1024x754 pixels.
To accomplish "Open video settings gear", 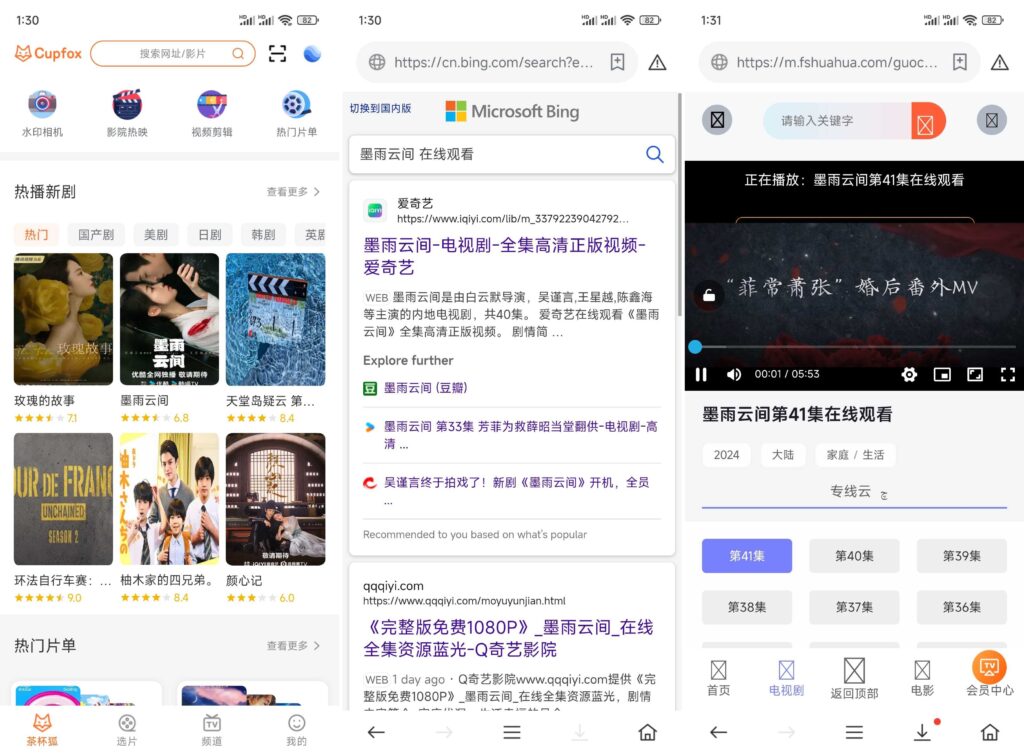I will [x=908, y=374].
